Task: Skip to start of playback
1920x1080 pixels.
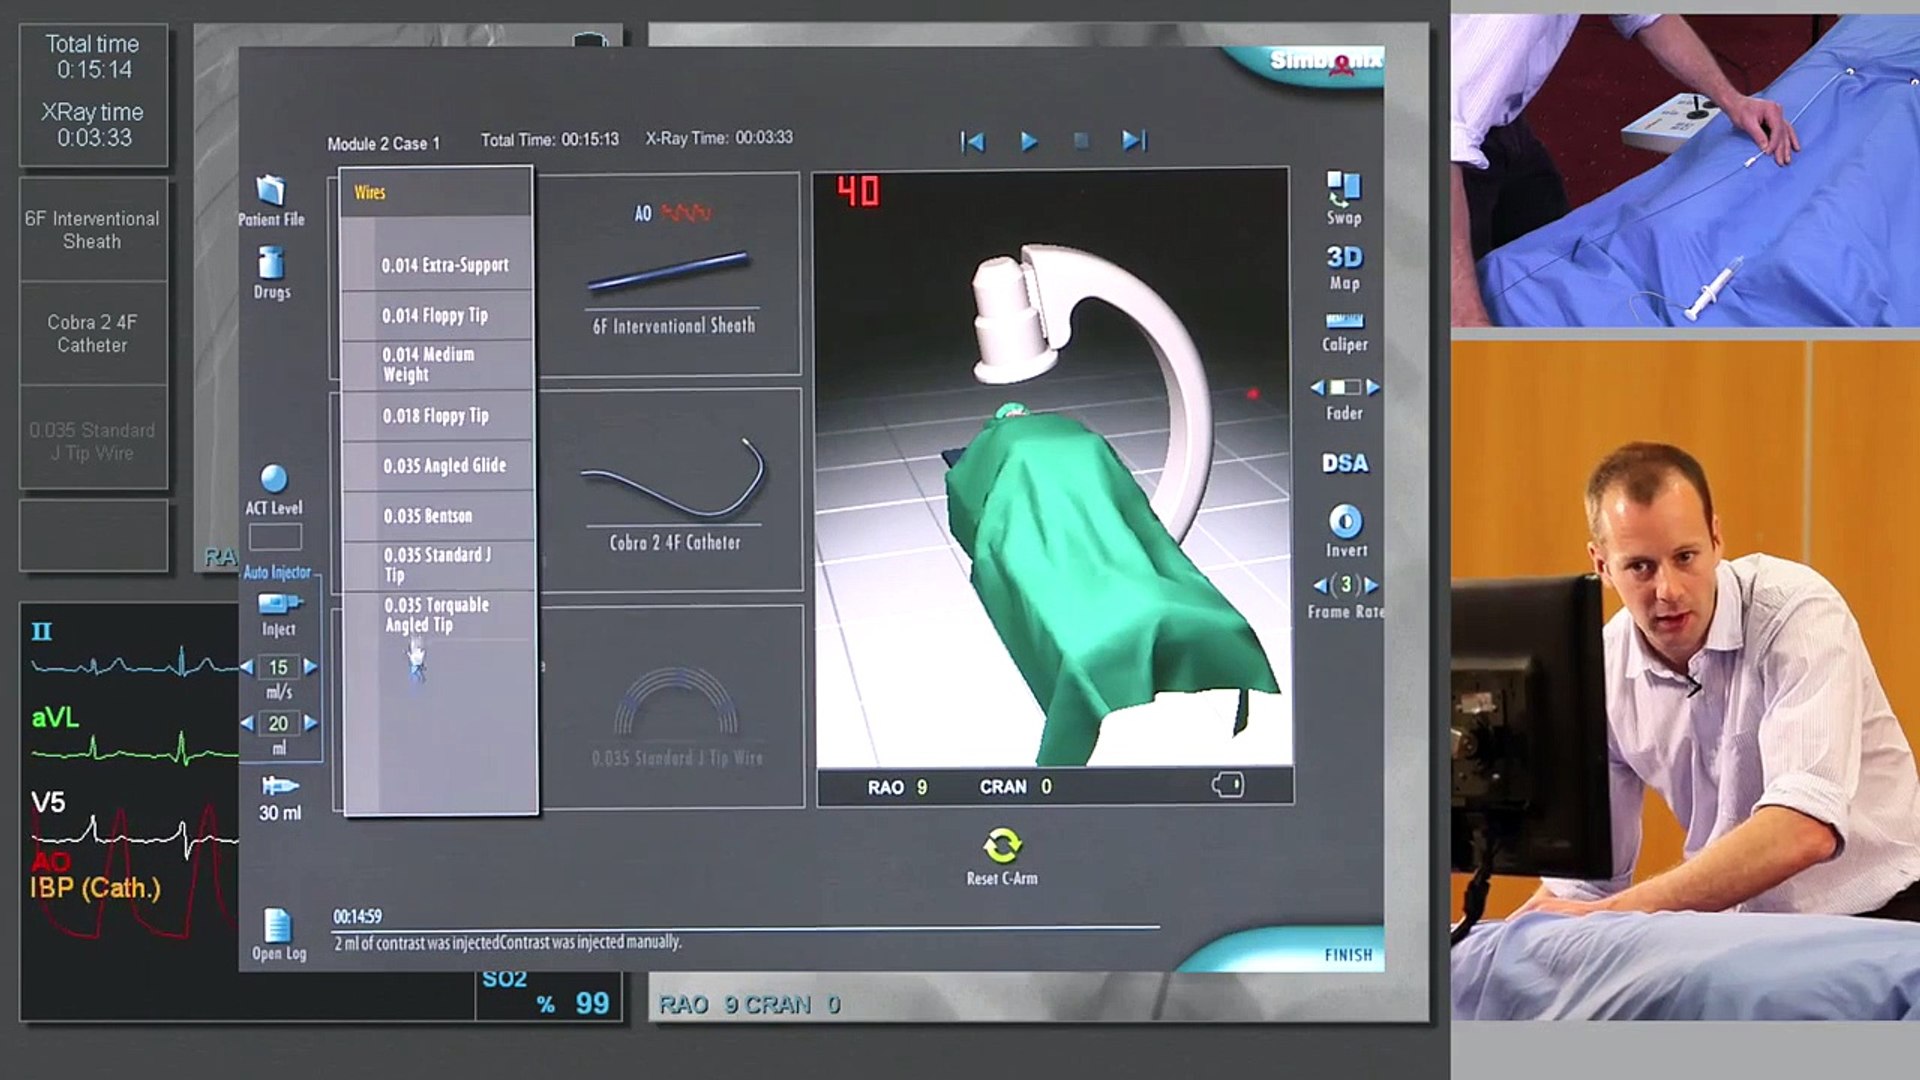Action: [x=972, y=141]
